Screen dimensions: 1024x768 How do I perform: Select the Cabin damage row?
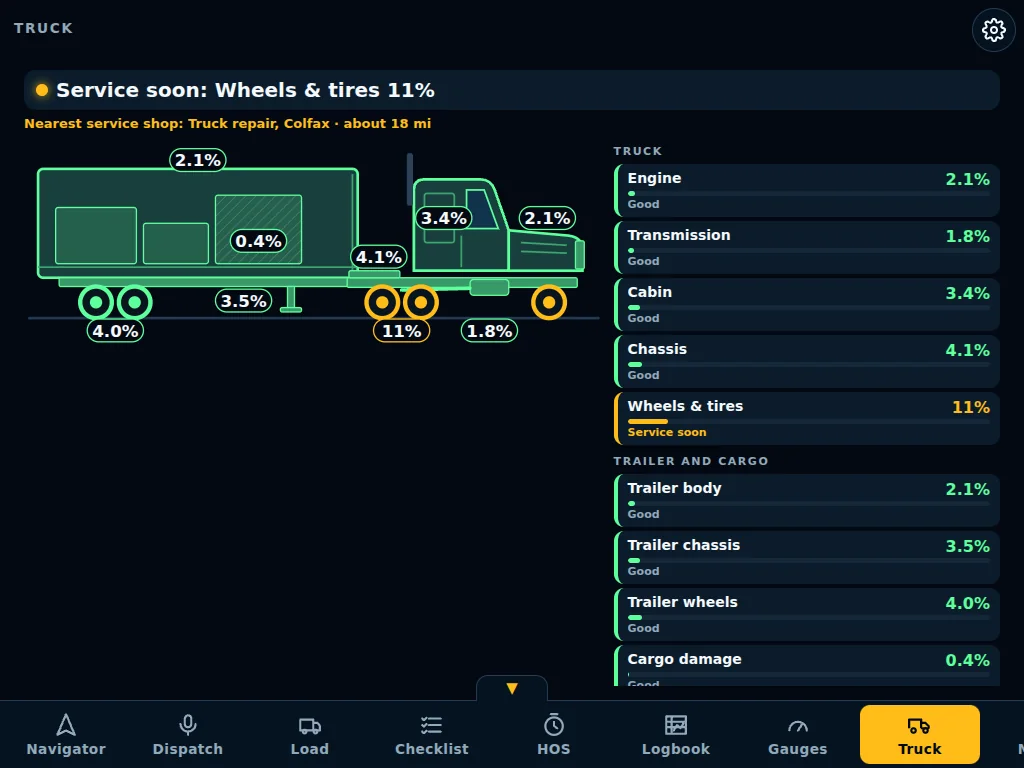tap(807, 304)
